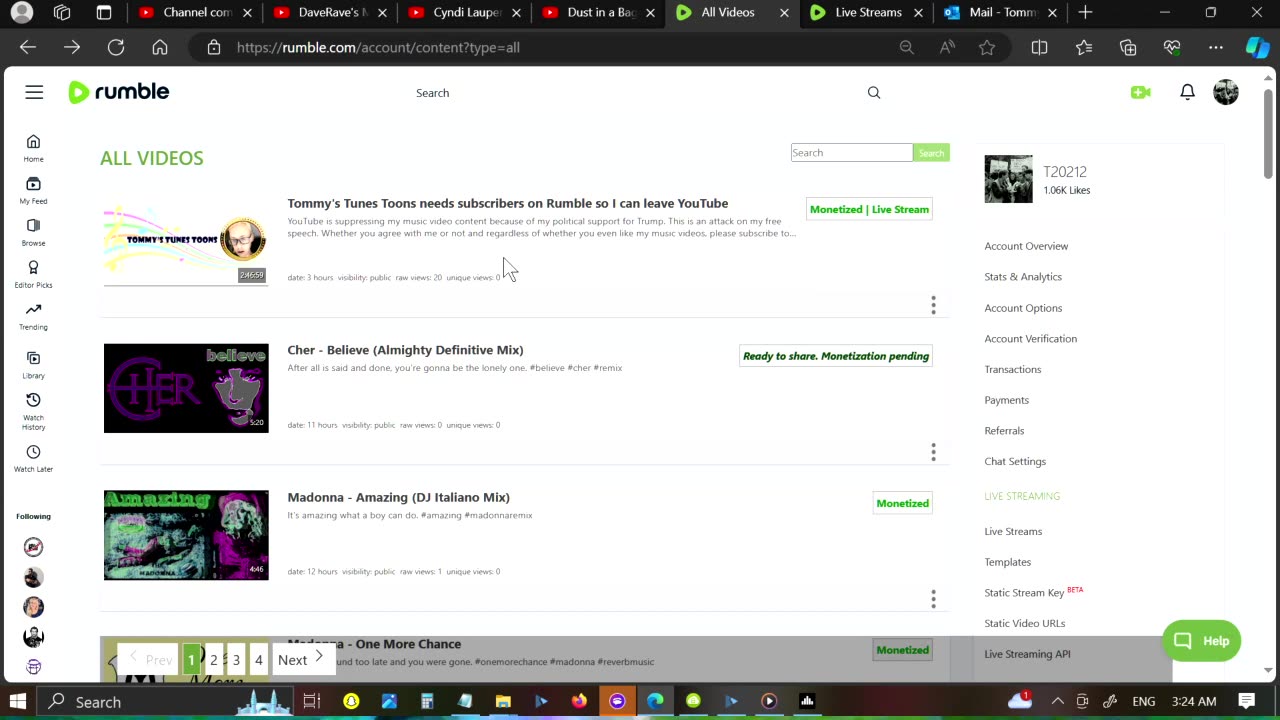Open Account Verification link
Image resolution: width=1280 pixels, height=720 pixels.
click(x=1030, y=339)
